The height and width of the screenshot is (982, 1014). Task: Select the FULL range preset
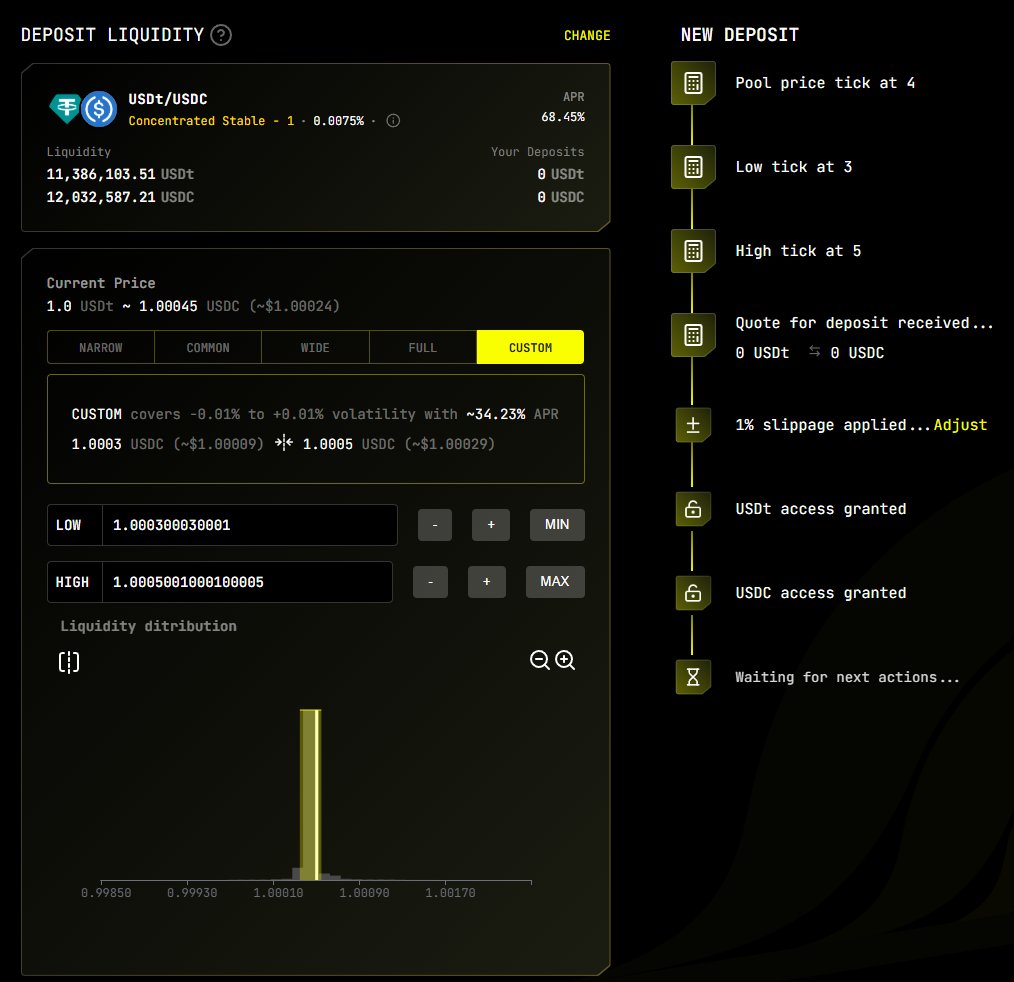point(423,347)
